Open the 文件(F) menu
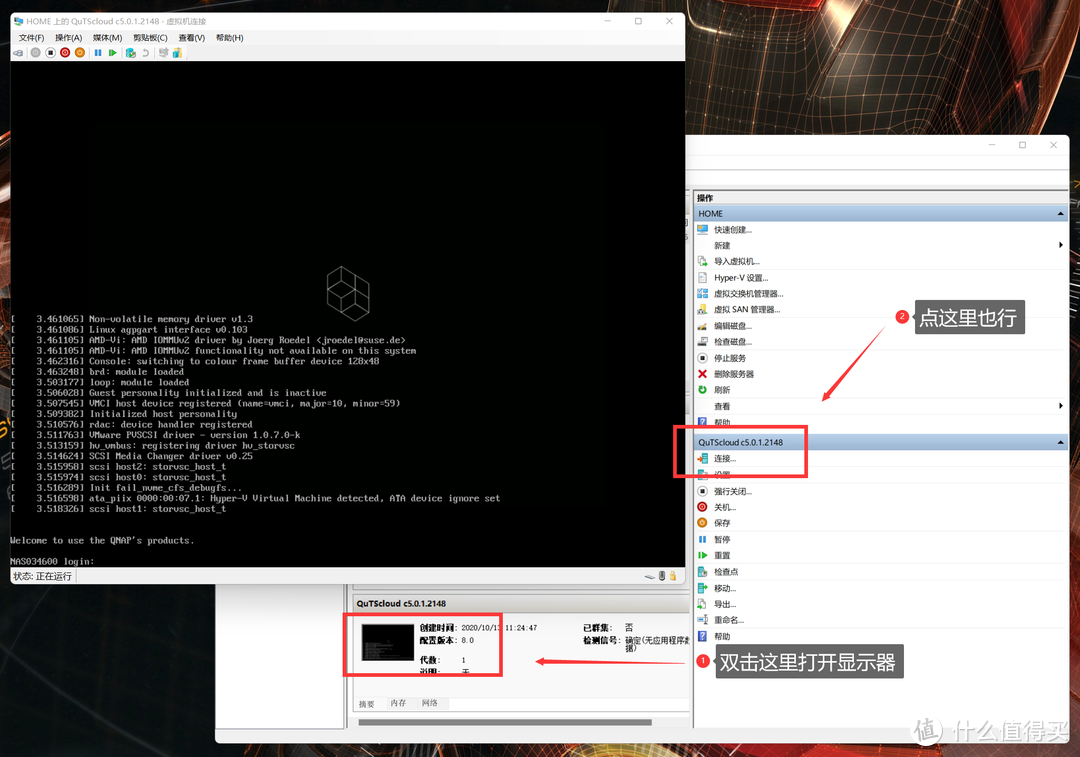The image size is (1080, 757). (31, 38)
